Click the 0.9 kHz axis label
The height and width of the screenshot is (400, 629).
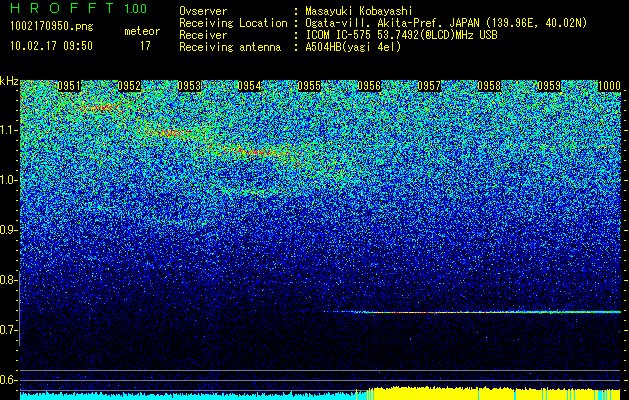point(8,230)
